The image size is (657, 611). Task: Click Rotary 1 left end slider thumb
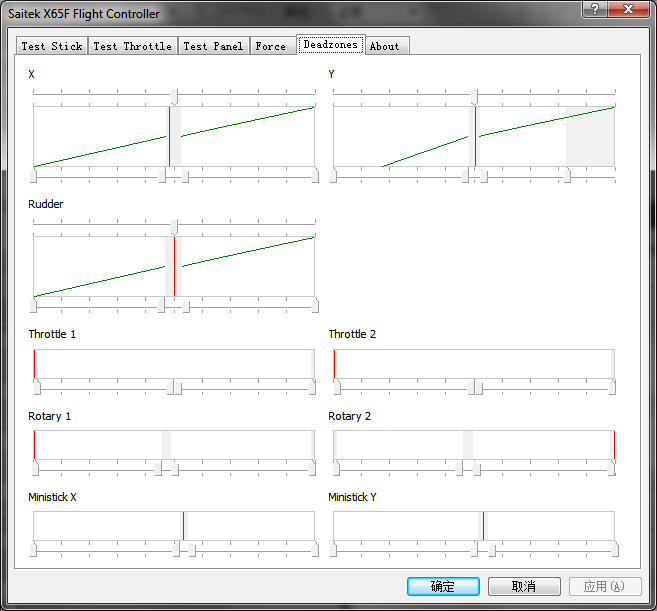(x=36, y=468)
